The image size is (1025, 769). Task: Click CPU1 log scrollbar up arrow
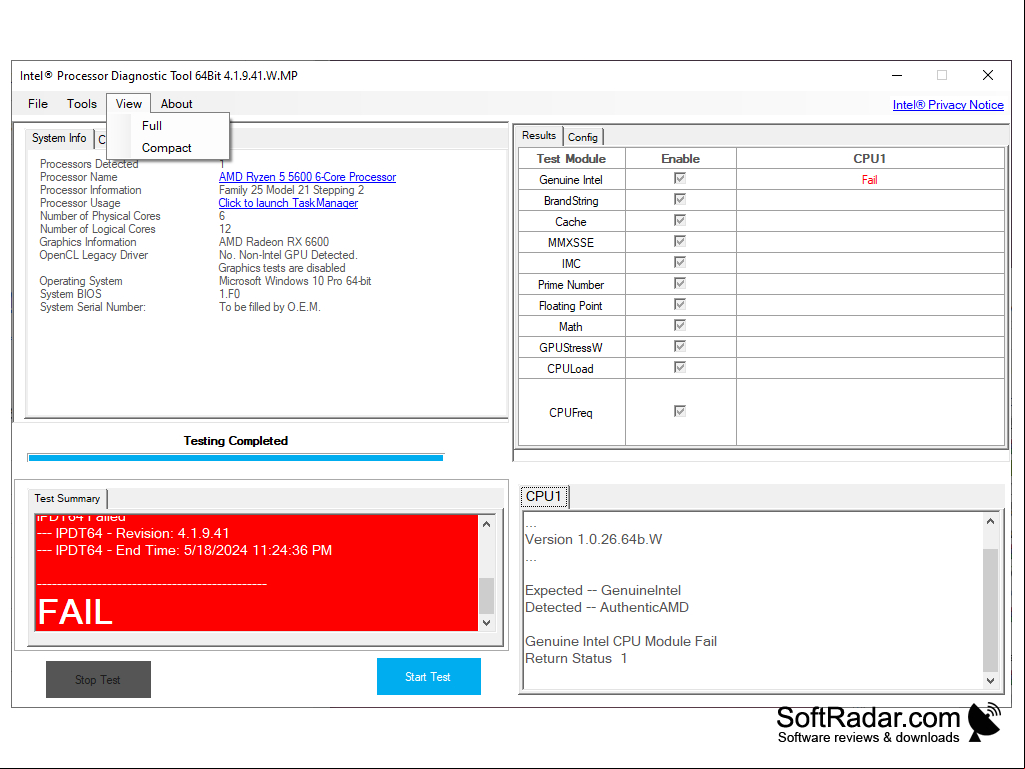click(x=990, y=521)
